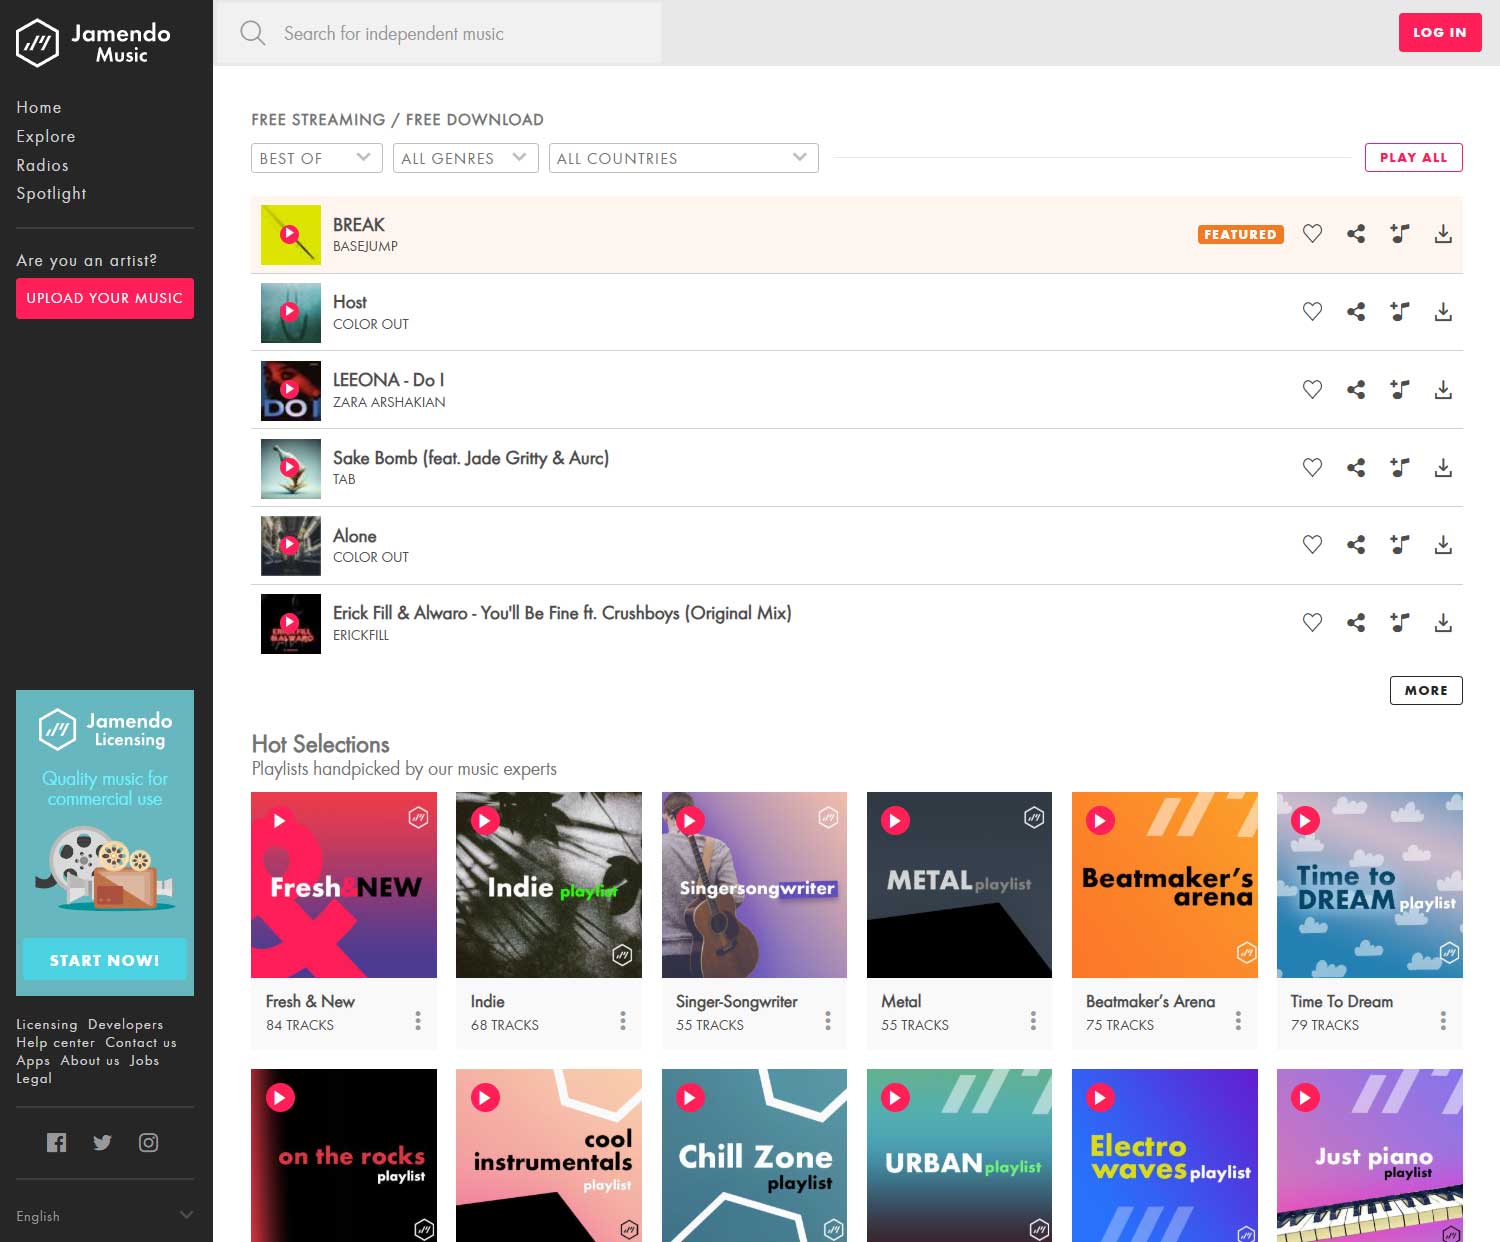Viewport: 1500px width, 1242px height.
Task: Open Jamendo Facebook page icon
Action: pos(57,1142)
